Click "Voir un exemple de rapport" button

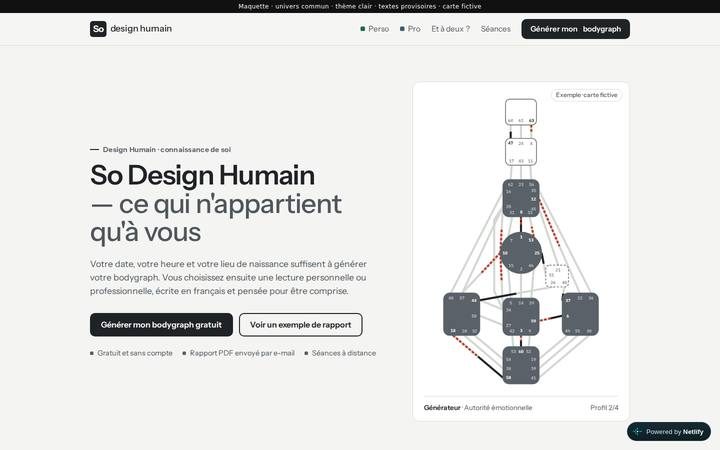300,325
